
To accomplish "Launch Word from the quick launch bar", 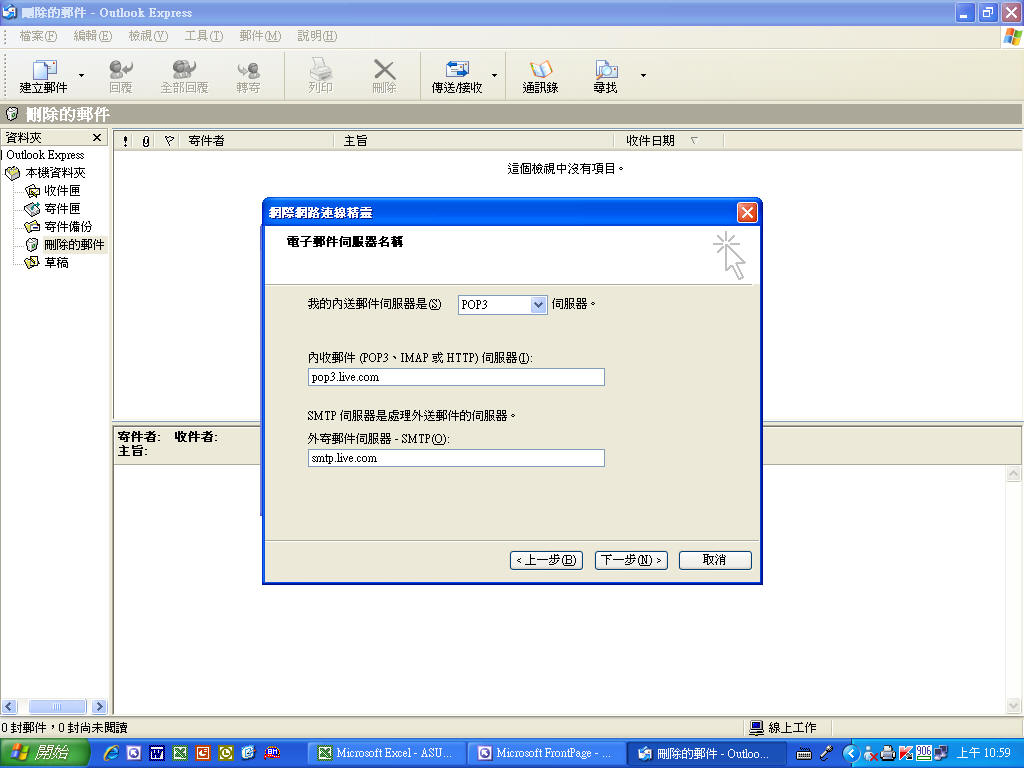I will pos(157,753).
